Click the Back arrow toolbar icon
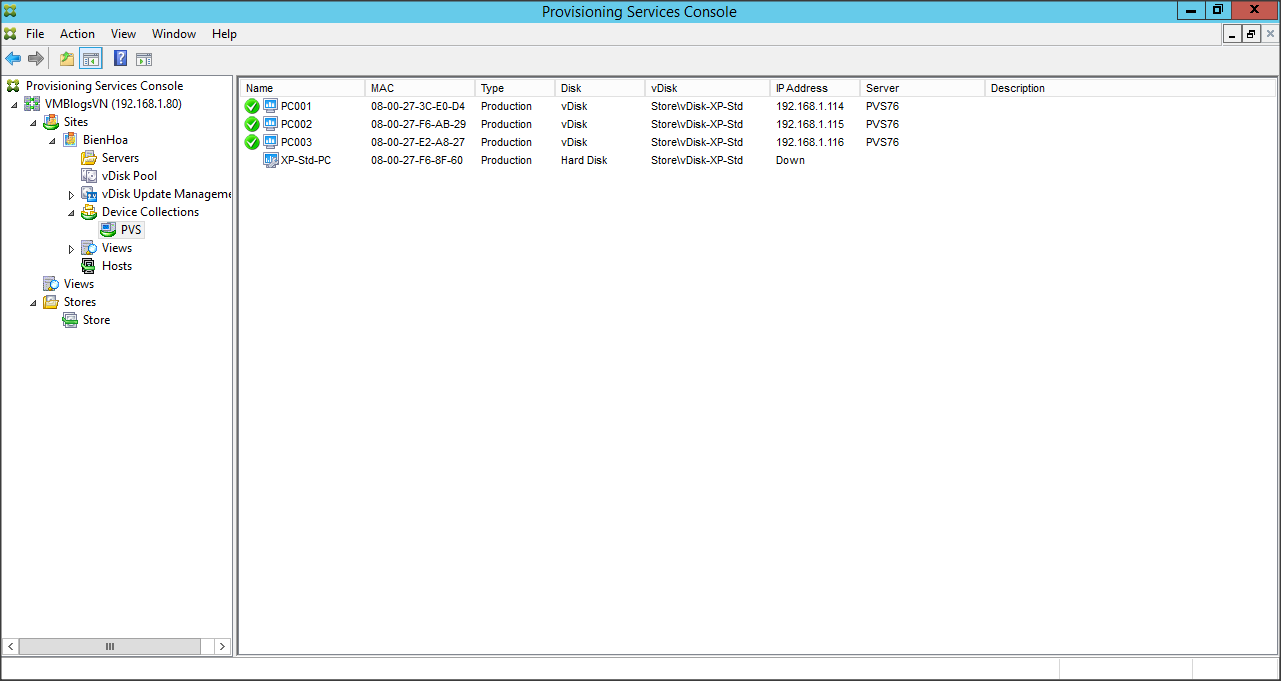 13,59
